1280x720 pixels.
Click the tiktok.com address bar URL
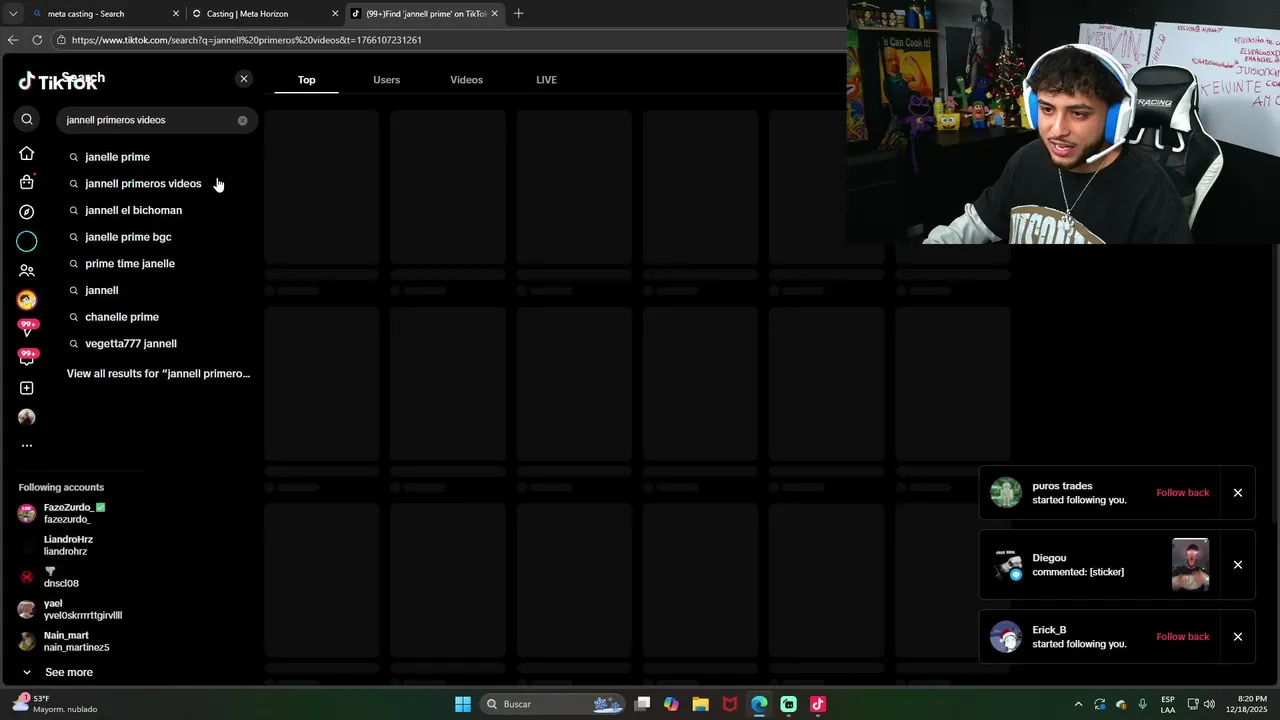click(247, 40)
